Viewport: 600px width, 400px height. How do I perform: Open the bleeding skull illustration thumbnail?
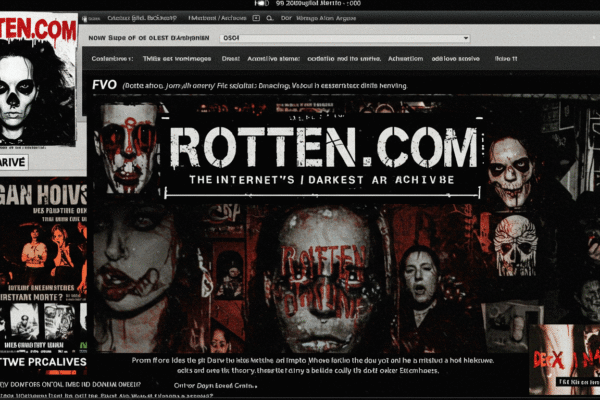[515, 245]
